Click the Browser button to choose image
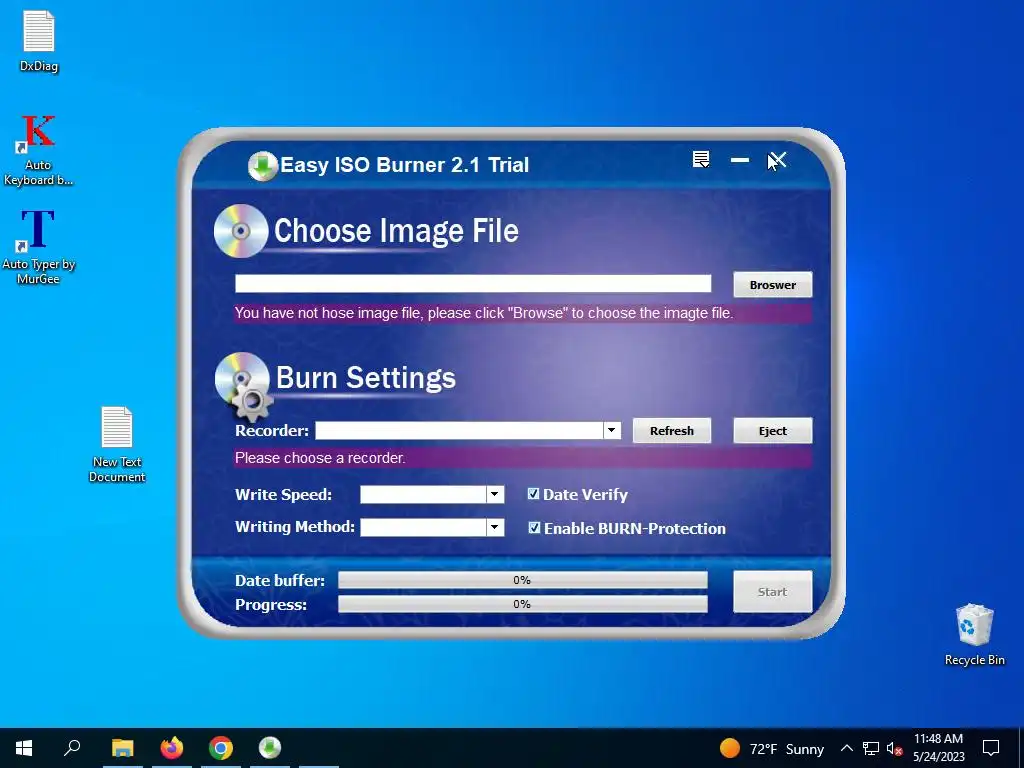 pyautogui.click(x=773, y=285)
